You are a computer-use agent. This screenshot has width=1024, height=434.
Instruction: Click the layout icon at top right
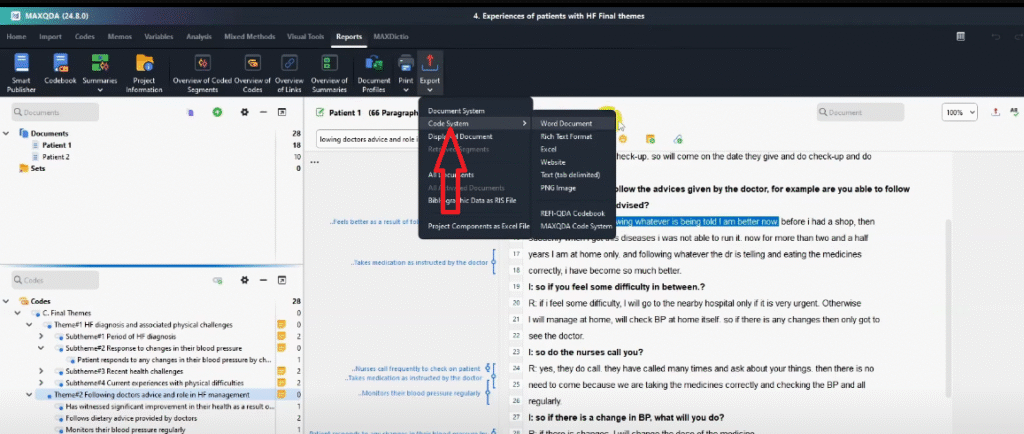tap(961, 37)
